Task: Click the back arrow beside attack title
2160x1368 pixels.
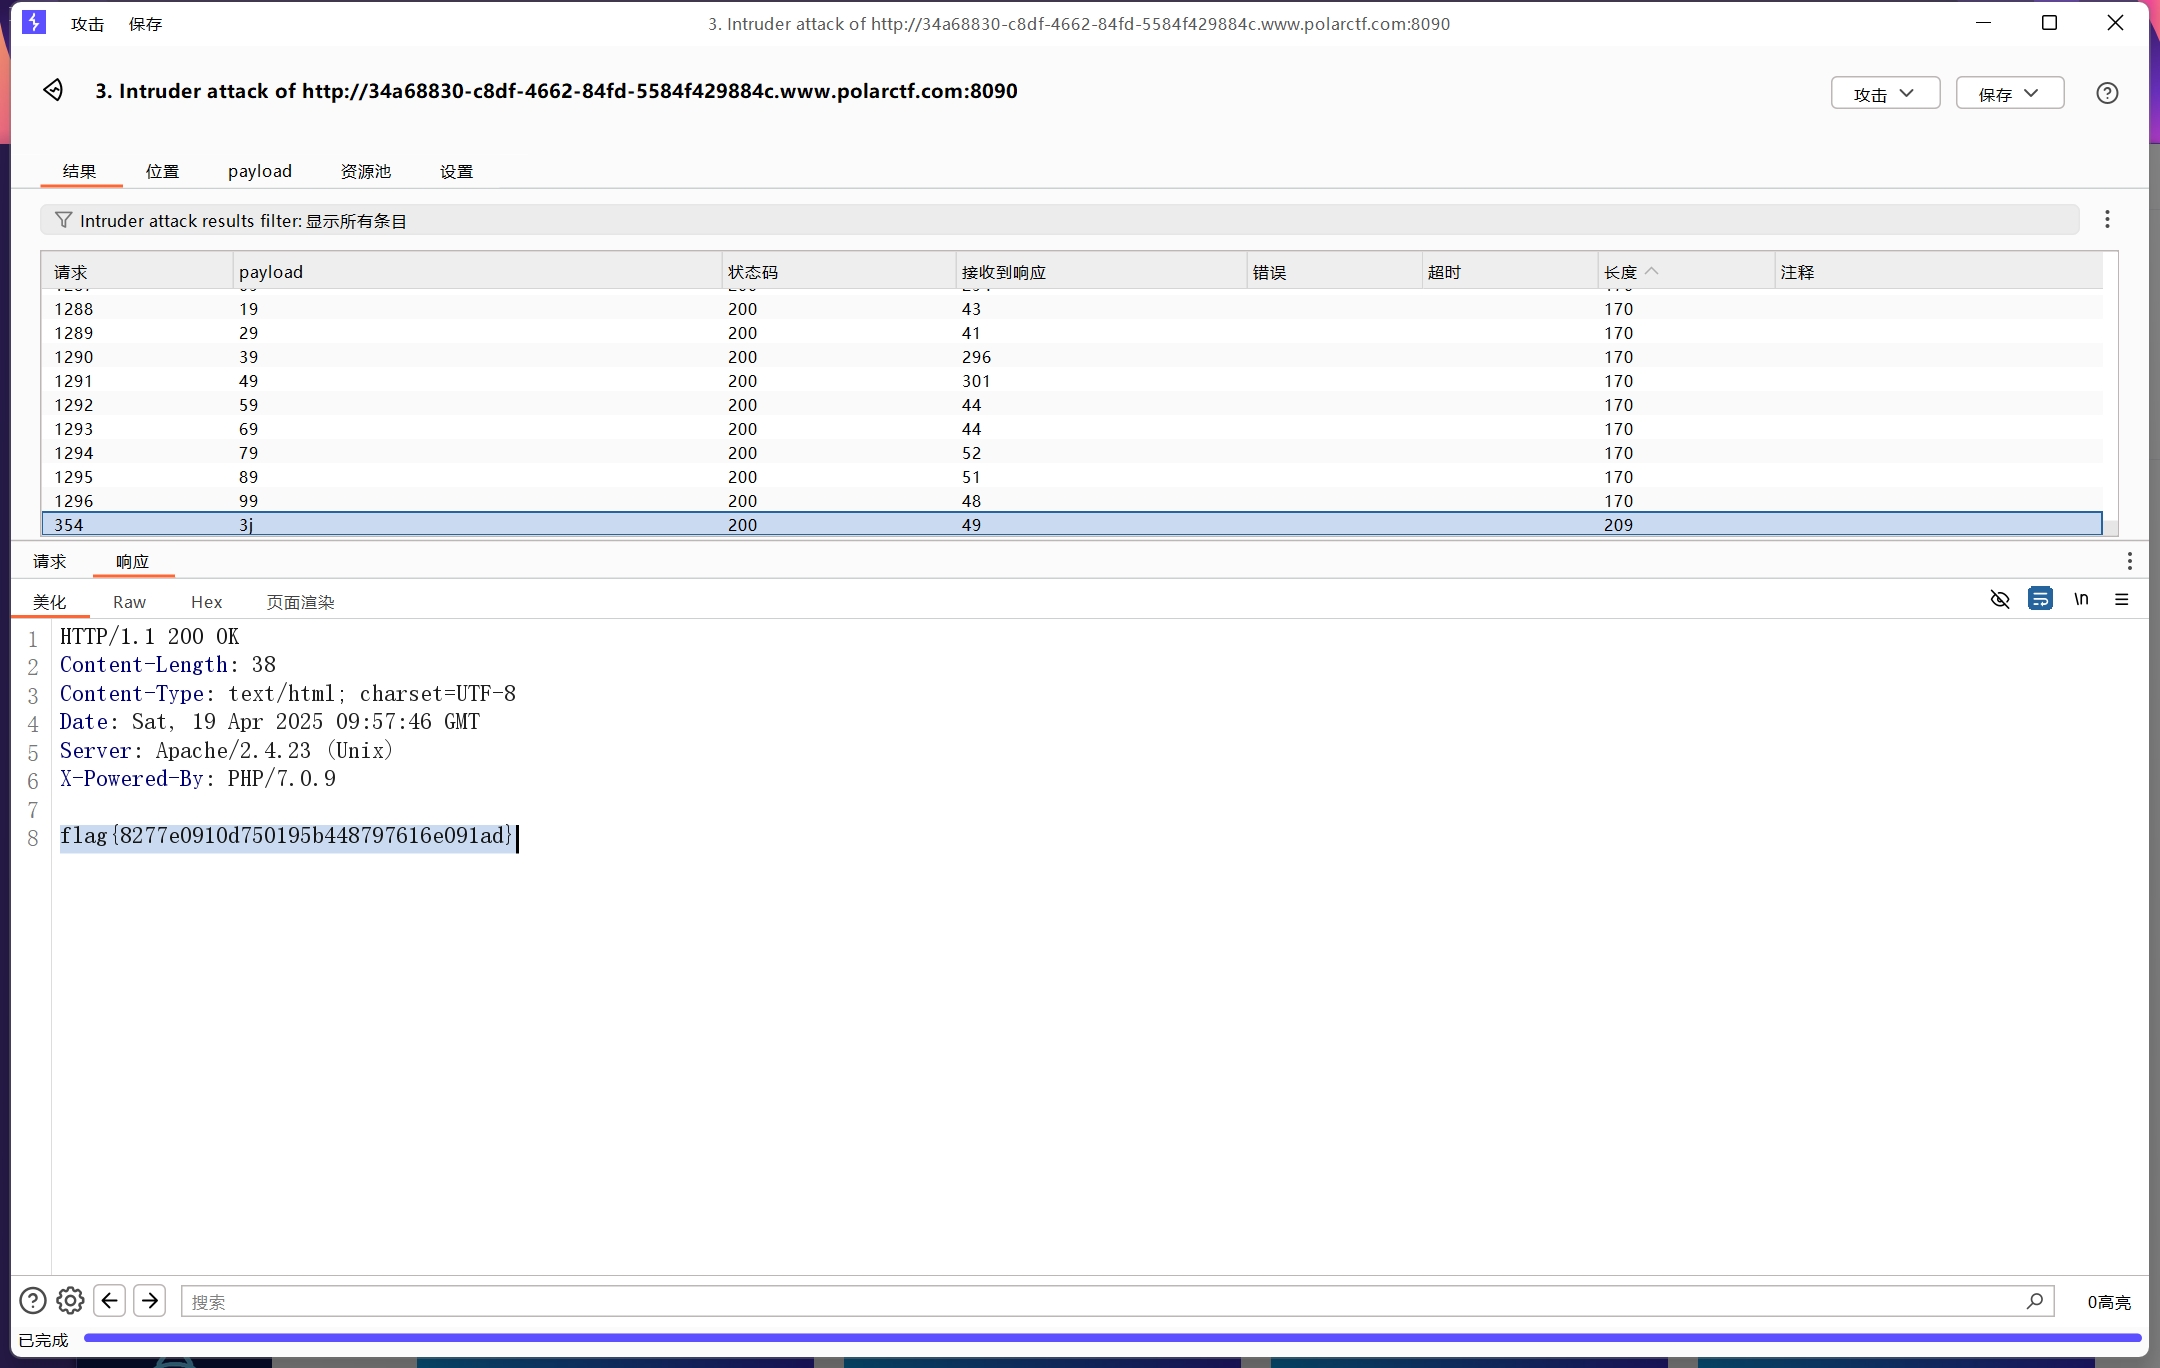Action: pos(53,91)
